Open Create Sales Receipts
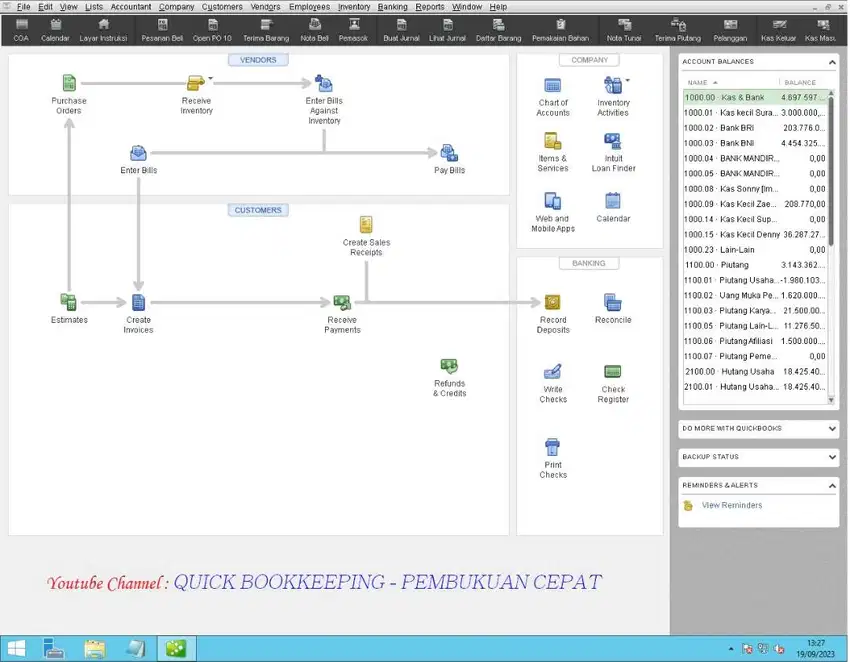 point(366,224)
